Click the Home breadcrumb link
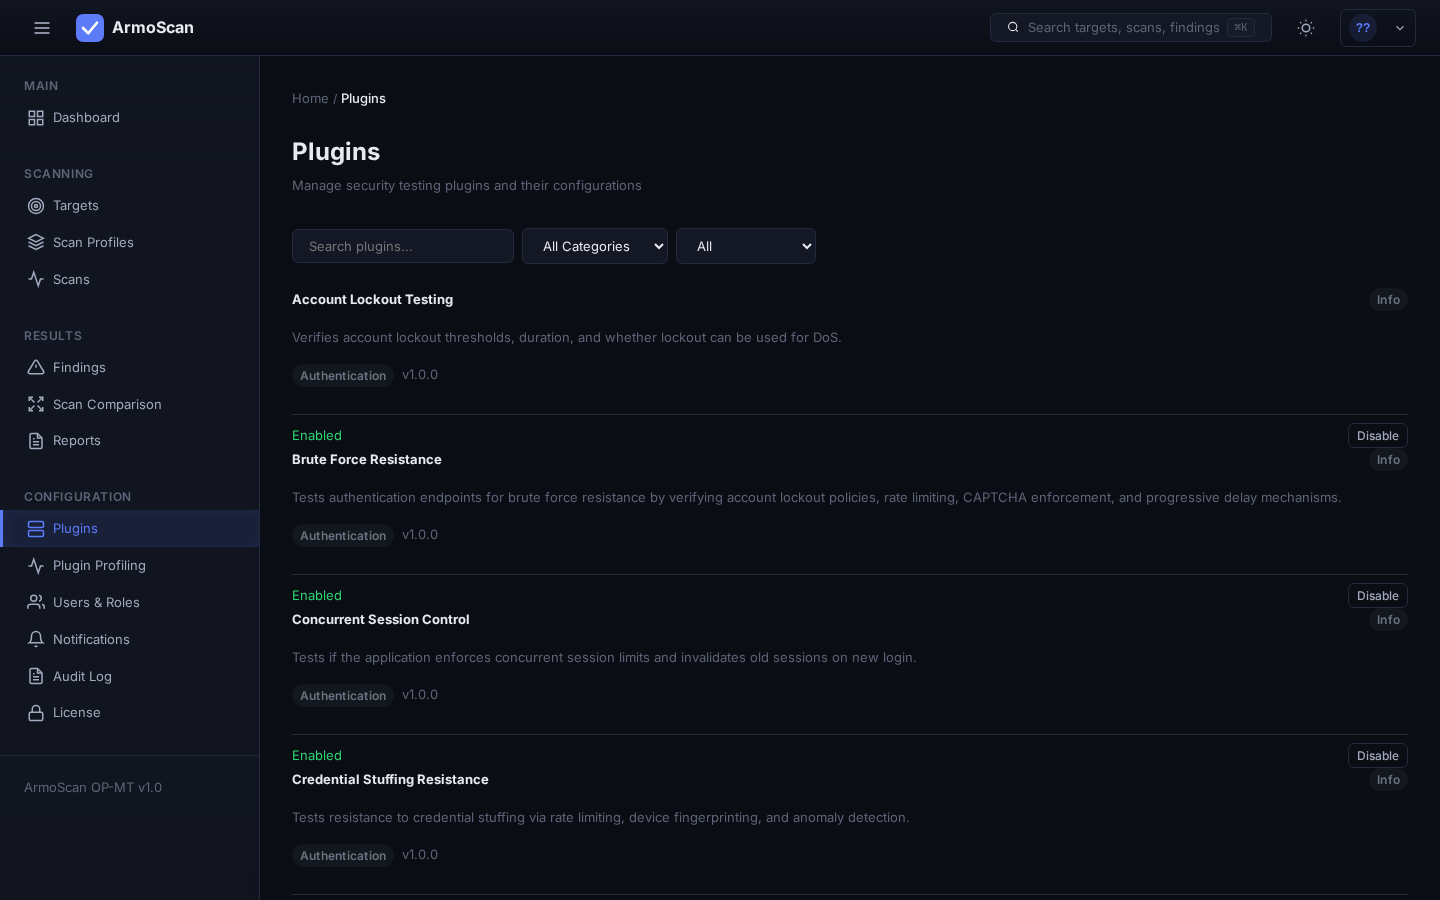This screenshot has height=900, width=1440. pyautogui.click(x=310, y=98)
